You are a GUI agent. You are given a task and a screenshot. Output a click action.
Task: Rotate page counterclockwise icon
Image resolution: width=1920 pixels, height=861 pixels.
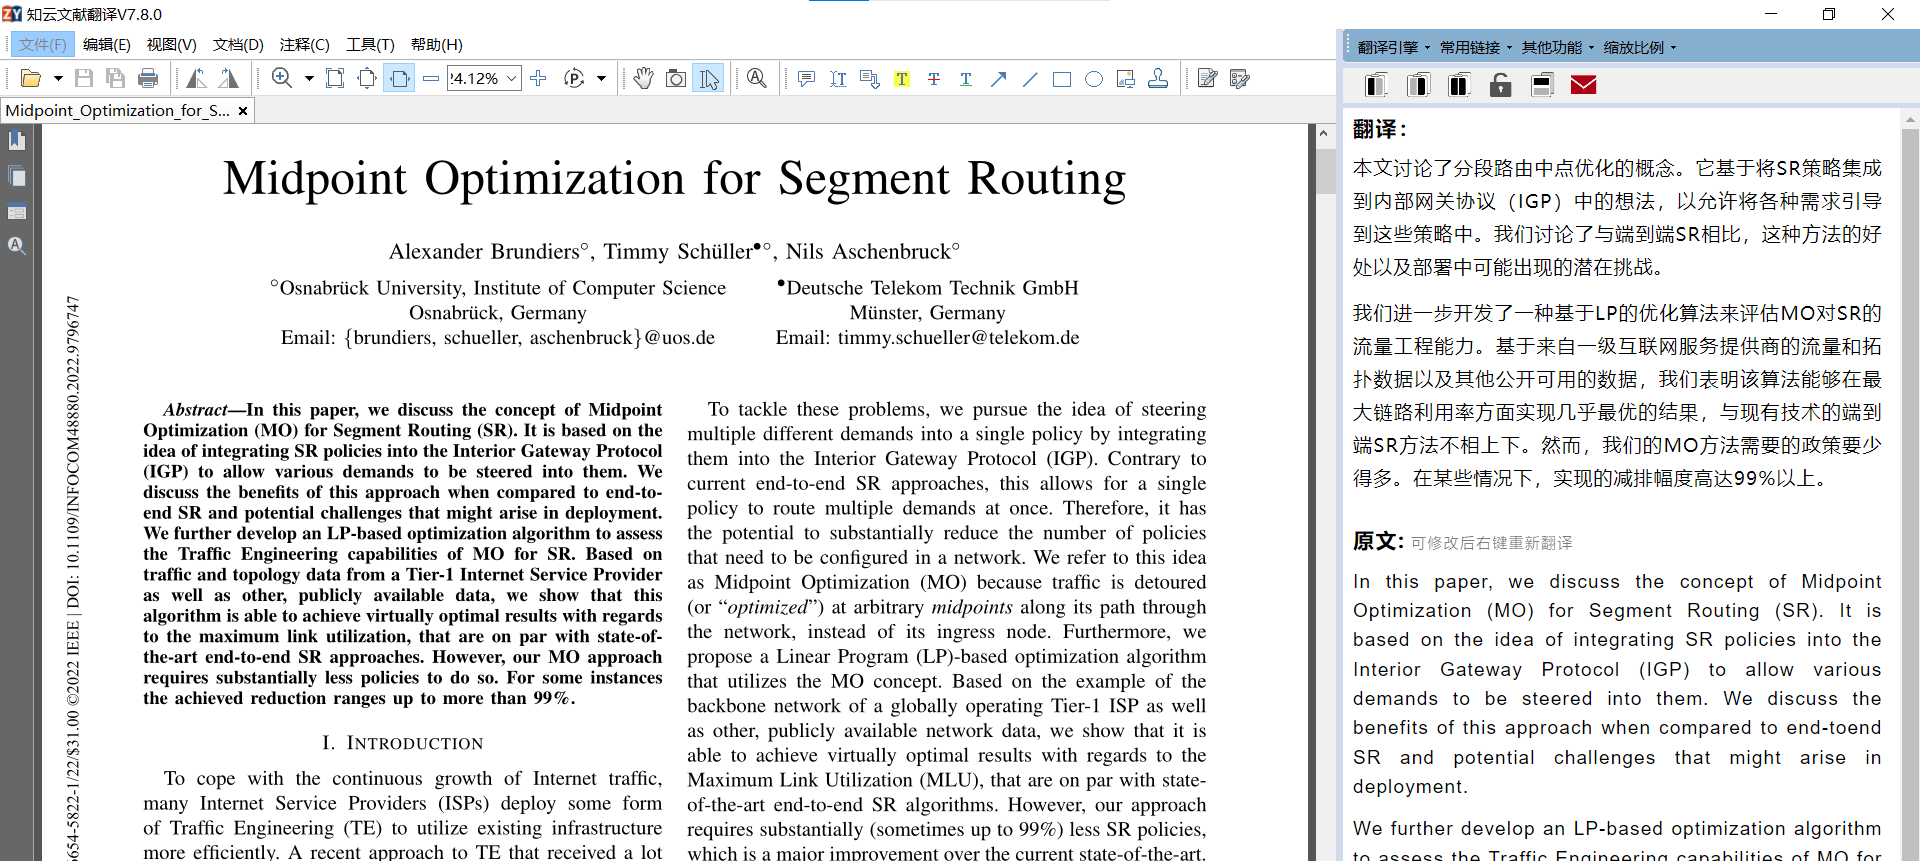tap(196, 79)
